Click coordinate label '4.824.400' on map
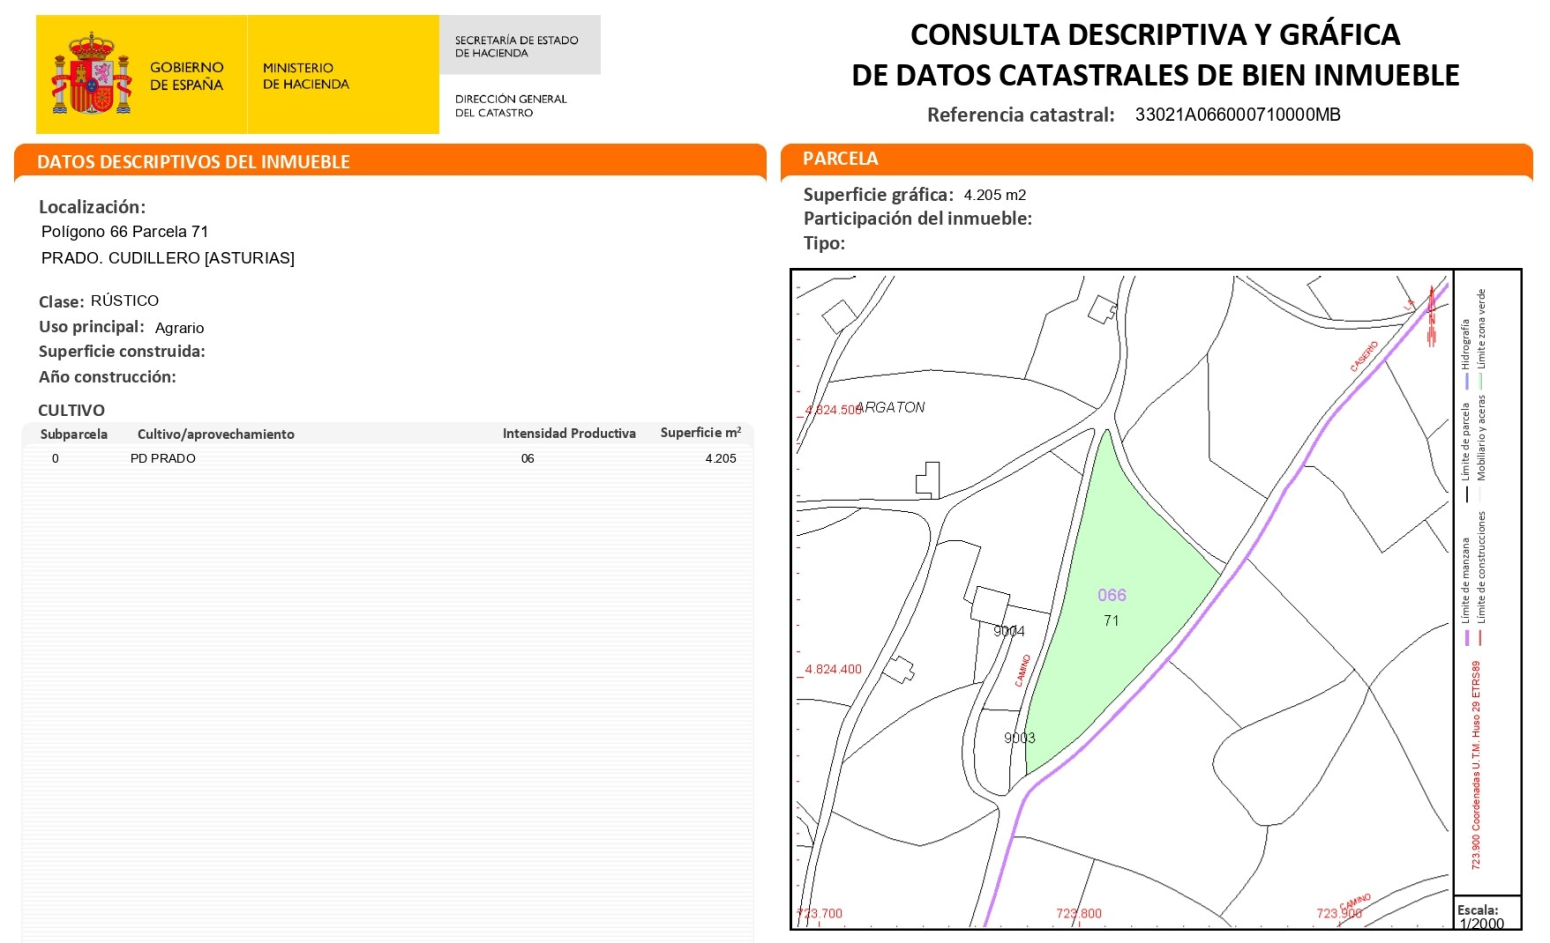Image resolution: width=1550 pixels, height=943 pixels. click(832, 669)
